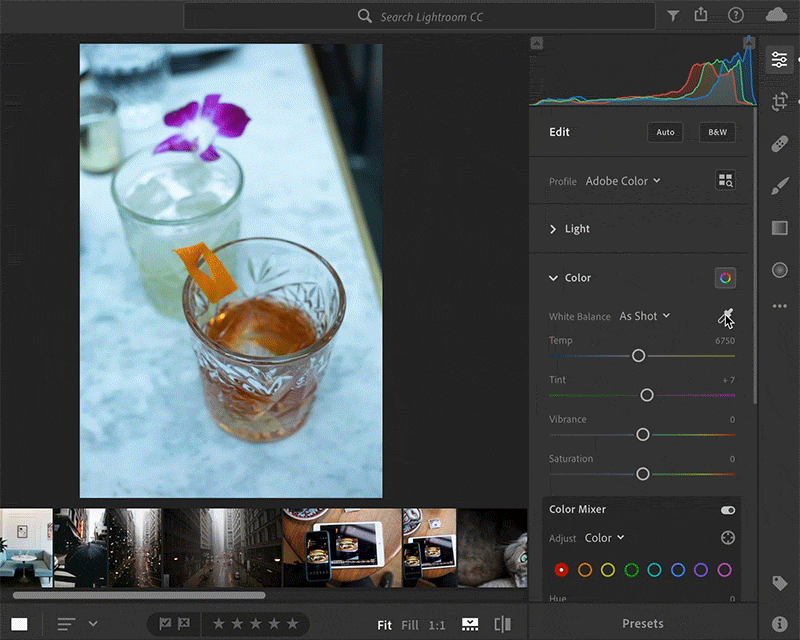This screenshot has width=800, height=640.
Task: Toggle the Color Mixer switch
Action: coord(728,510)
